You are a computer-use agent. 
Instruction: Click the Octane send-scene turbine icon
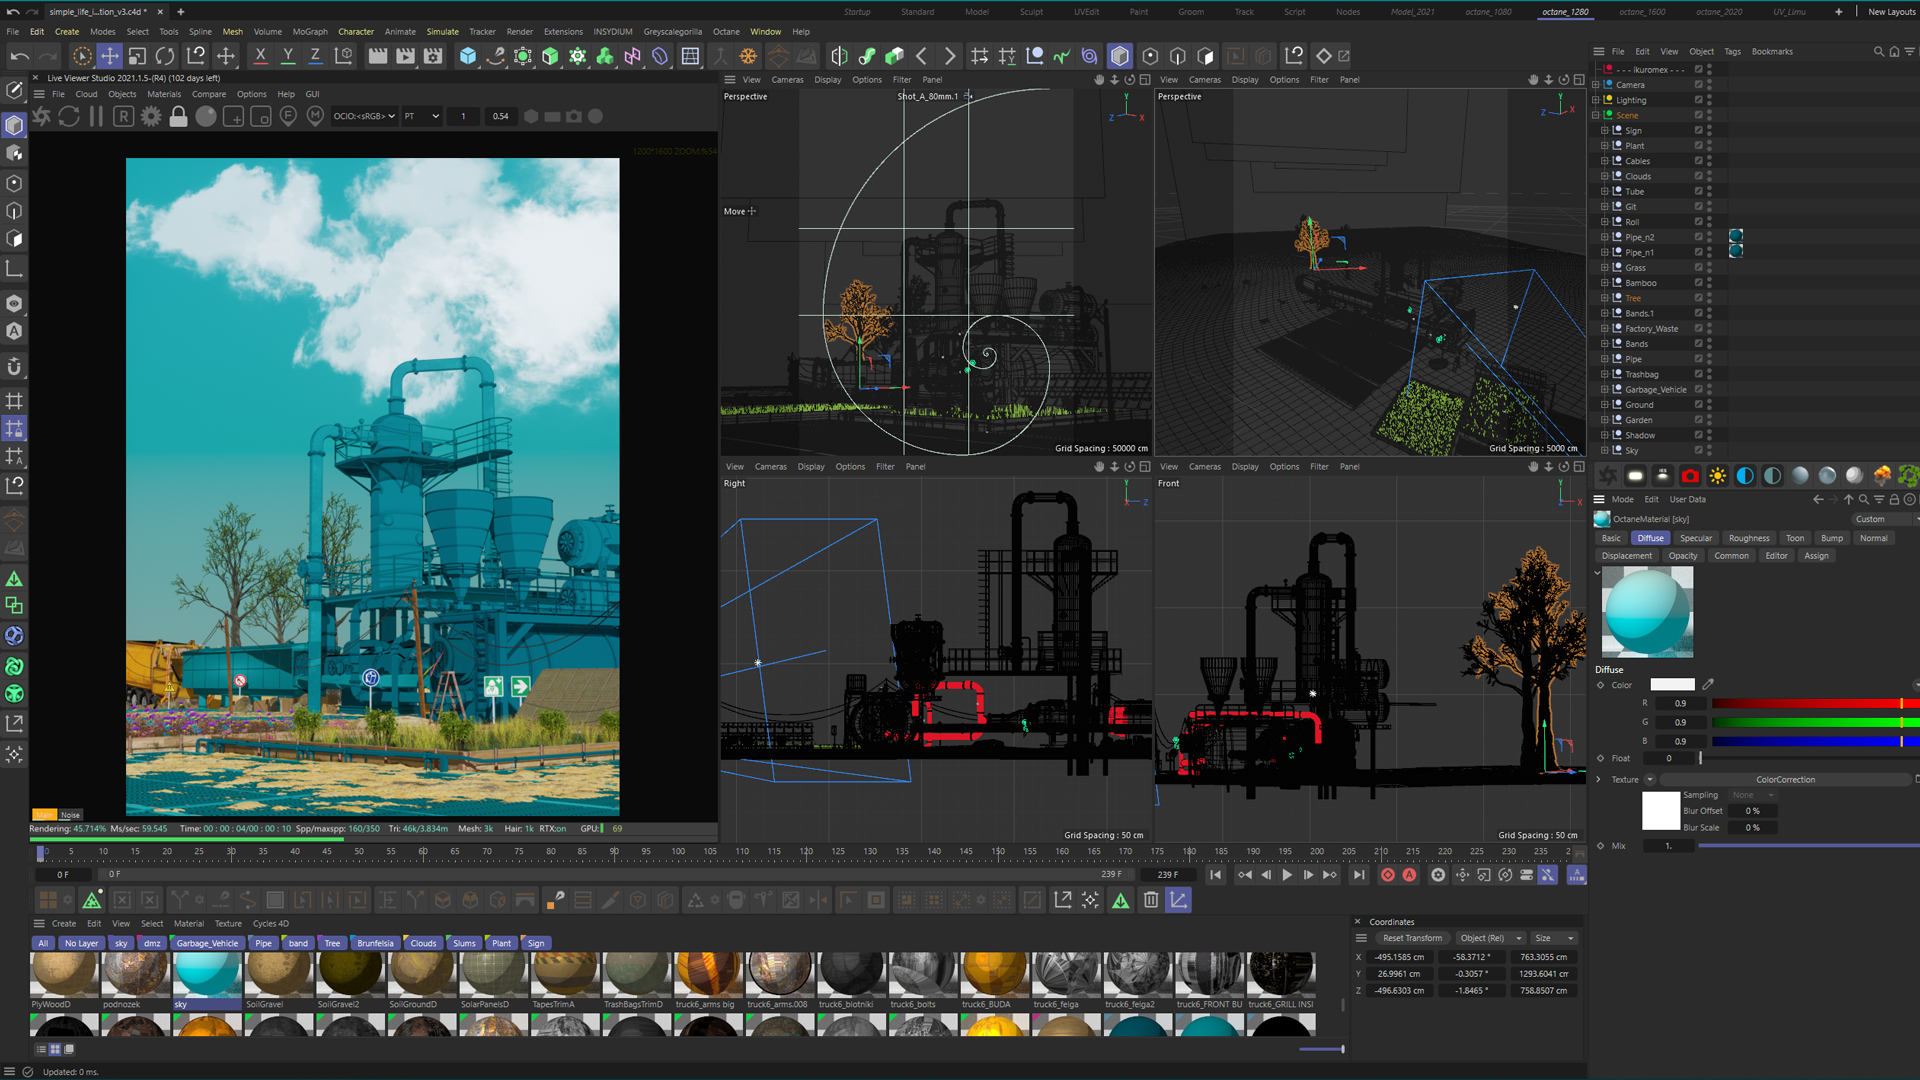click(41, 116)
